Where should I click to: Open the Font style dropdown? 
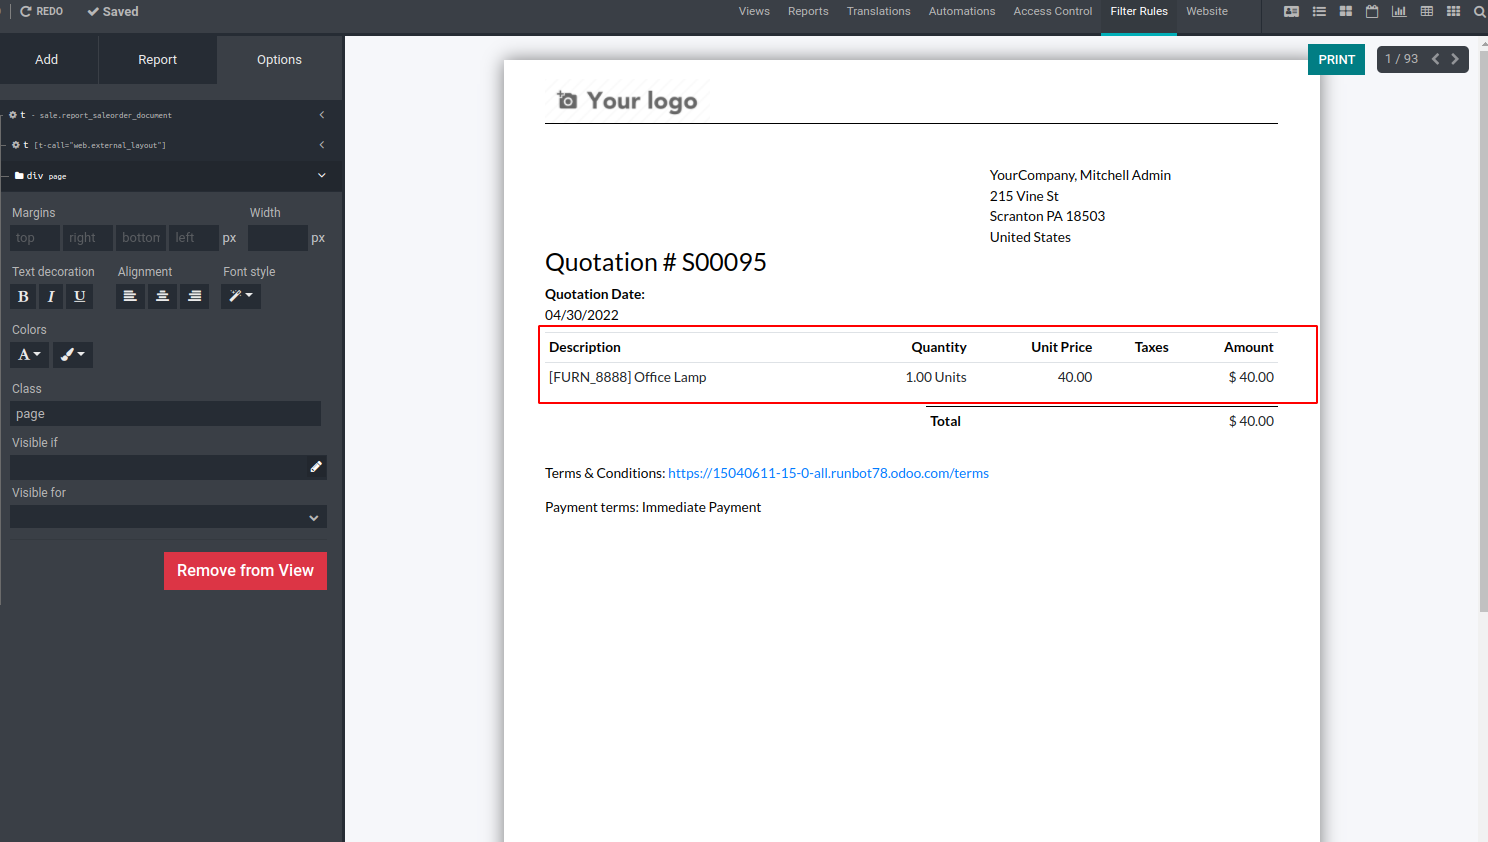coord(241,296)
